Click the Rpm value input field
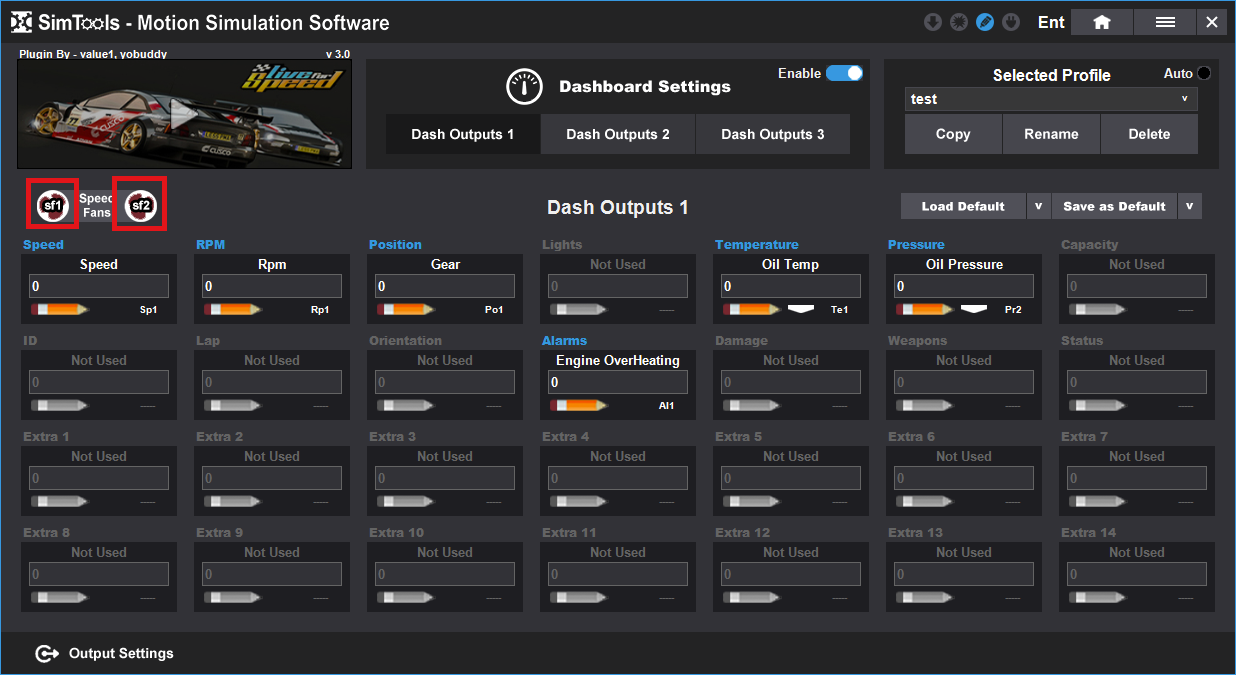The width and height of the screenshot is (1236, 675). pos(271,286)
